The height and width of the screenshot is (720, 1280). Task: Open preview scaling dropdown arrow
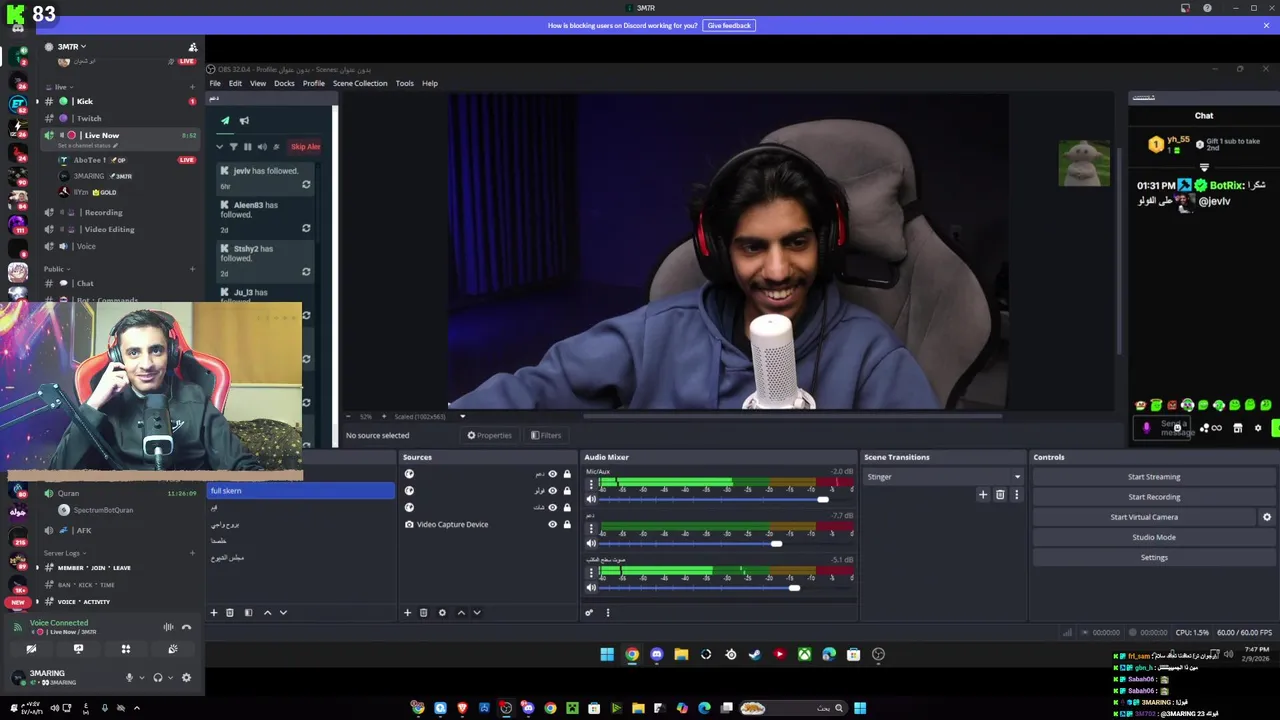[x=462, y=416]
